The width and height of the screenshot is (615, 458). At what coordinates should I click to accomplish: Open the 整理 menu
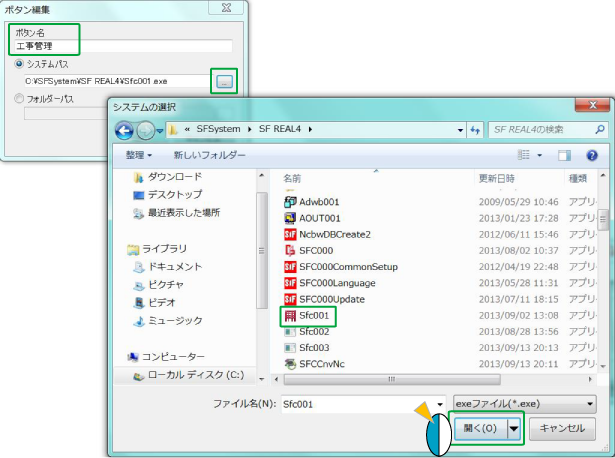pyautogui.click(x=138, y=155)
